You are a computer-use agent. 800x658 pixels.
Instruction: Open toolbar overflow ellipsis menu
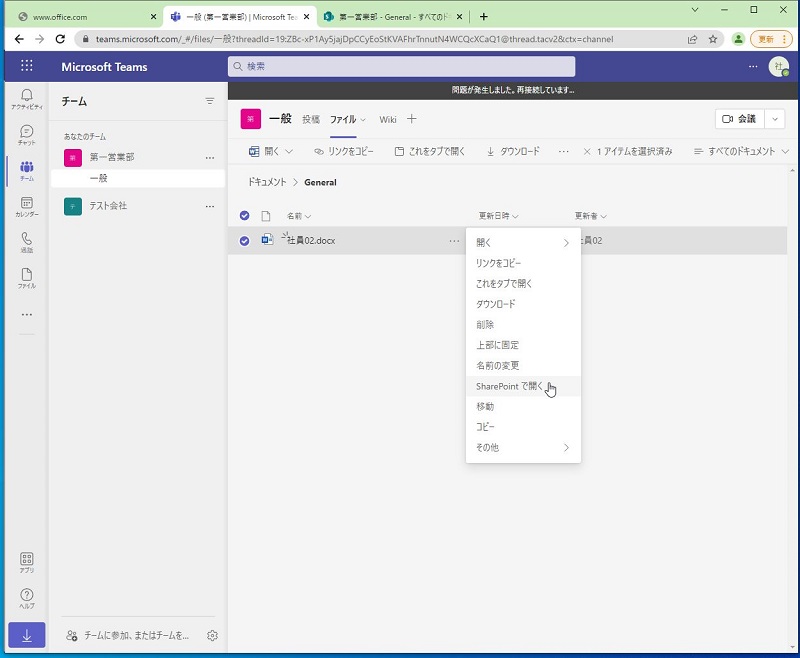coord(563,151)
